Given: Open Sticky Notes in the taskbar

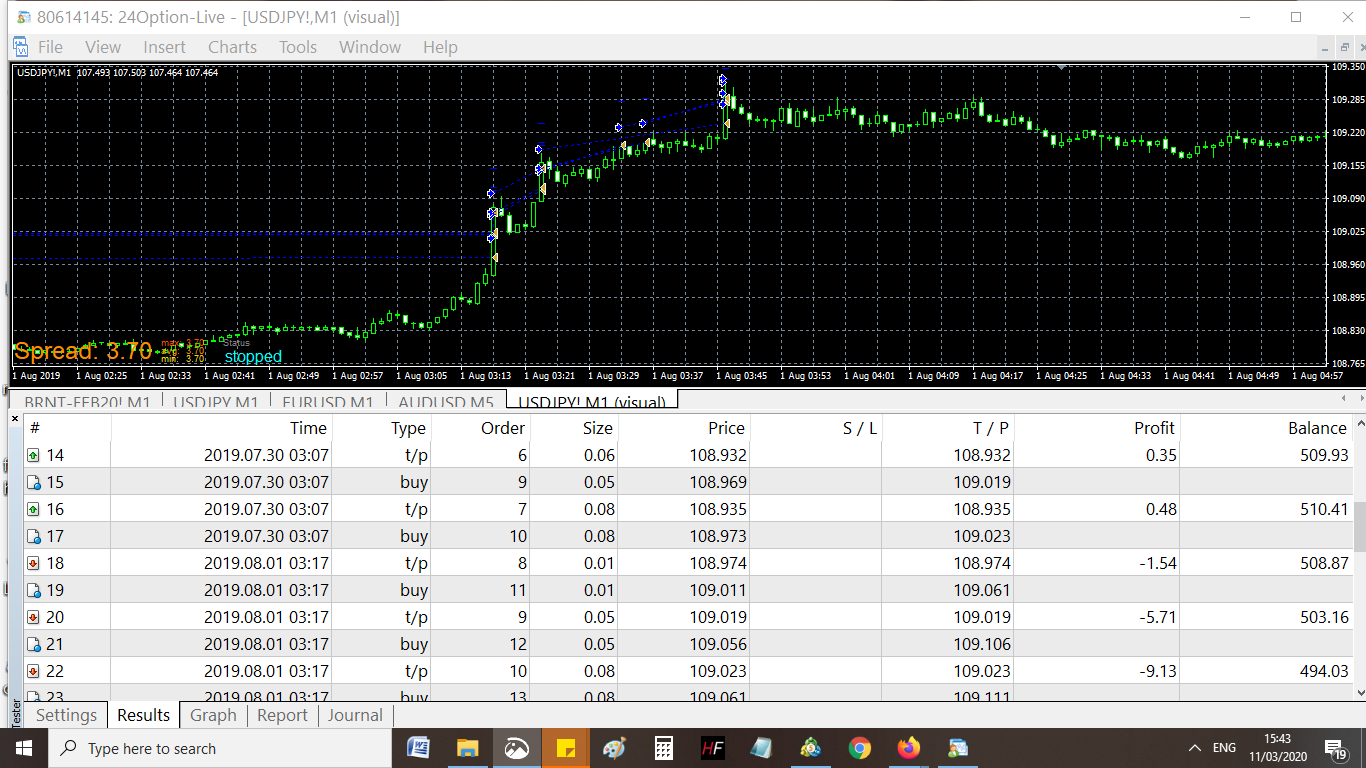Looking at the screenshot, I should tap(565, 748).
